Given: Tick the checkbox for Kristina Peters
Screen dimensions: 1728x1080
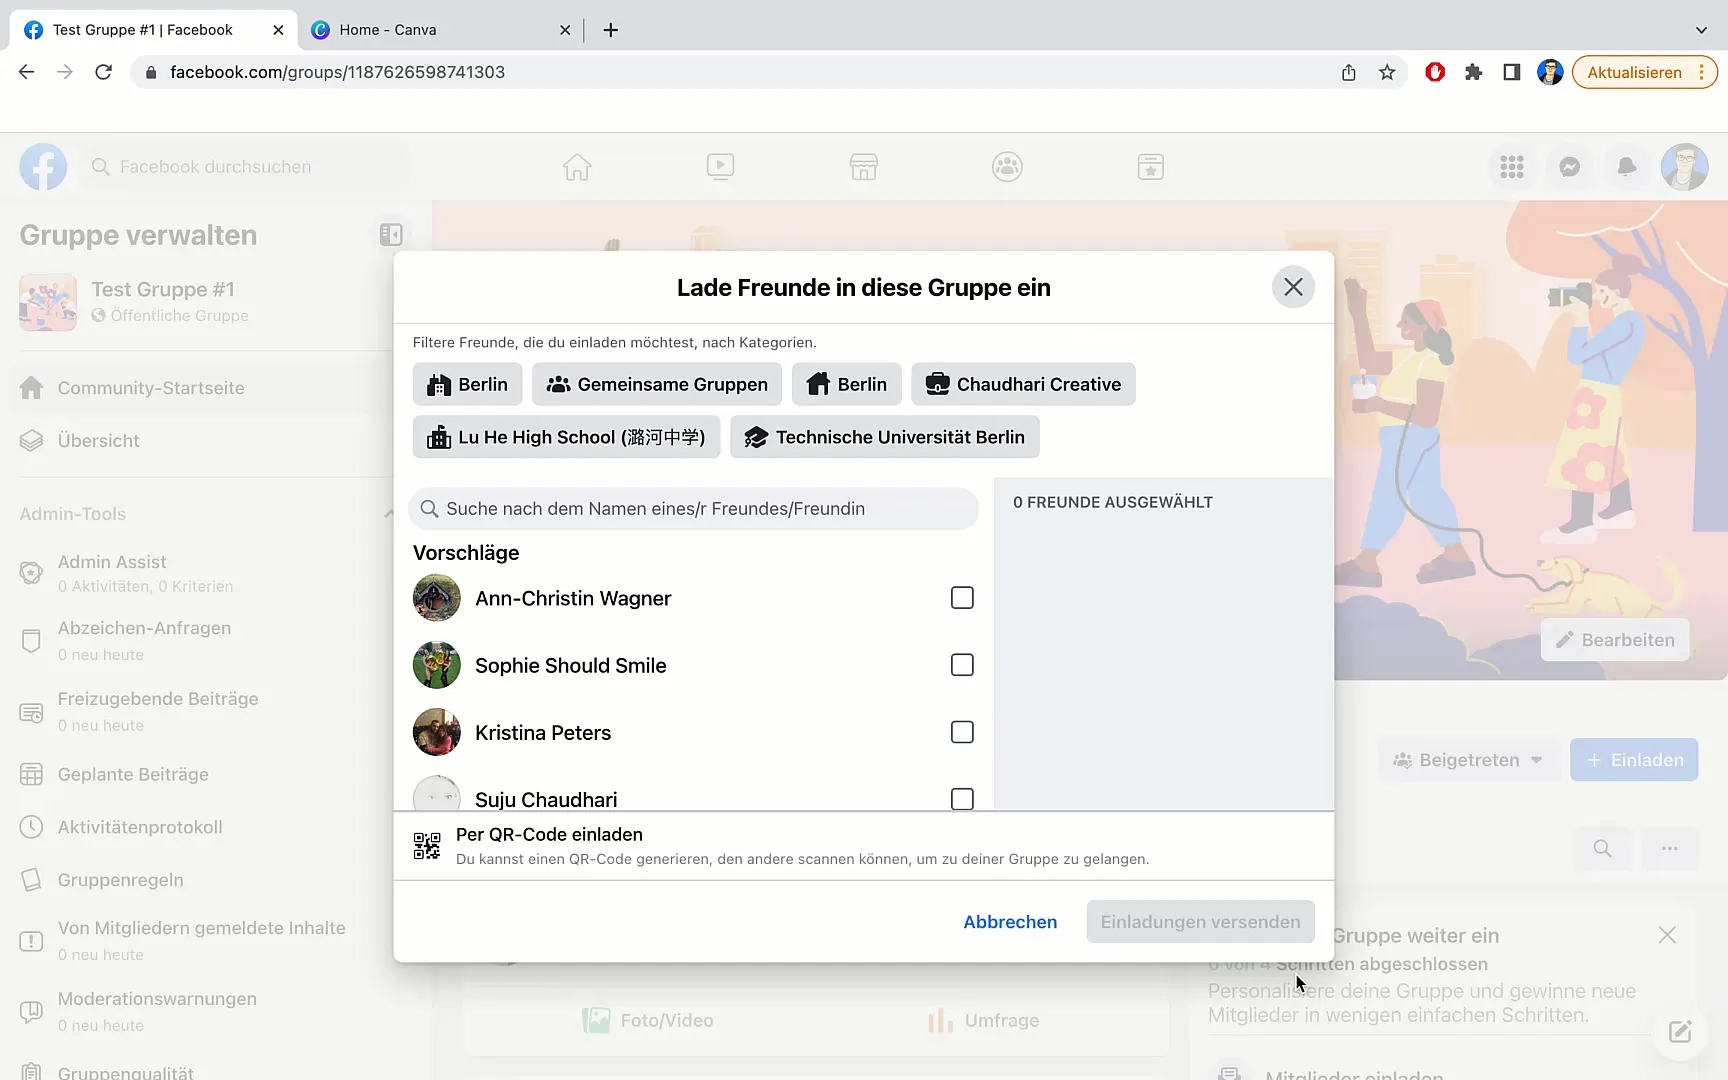Looking at the screenshot, I should [x=962, y=732].
